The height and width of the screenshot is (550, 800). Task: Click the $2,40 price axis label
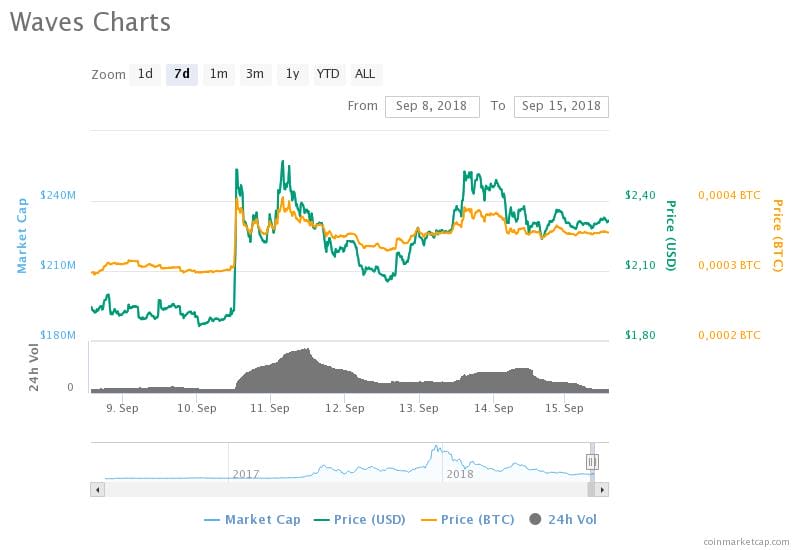coord(640,195)
